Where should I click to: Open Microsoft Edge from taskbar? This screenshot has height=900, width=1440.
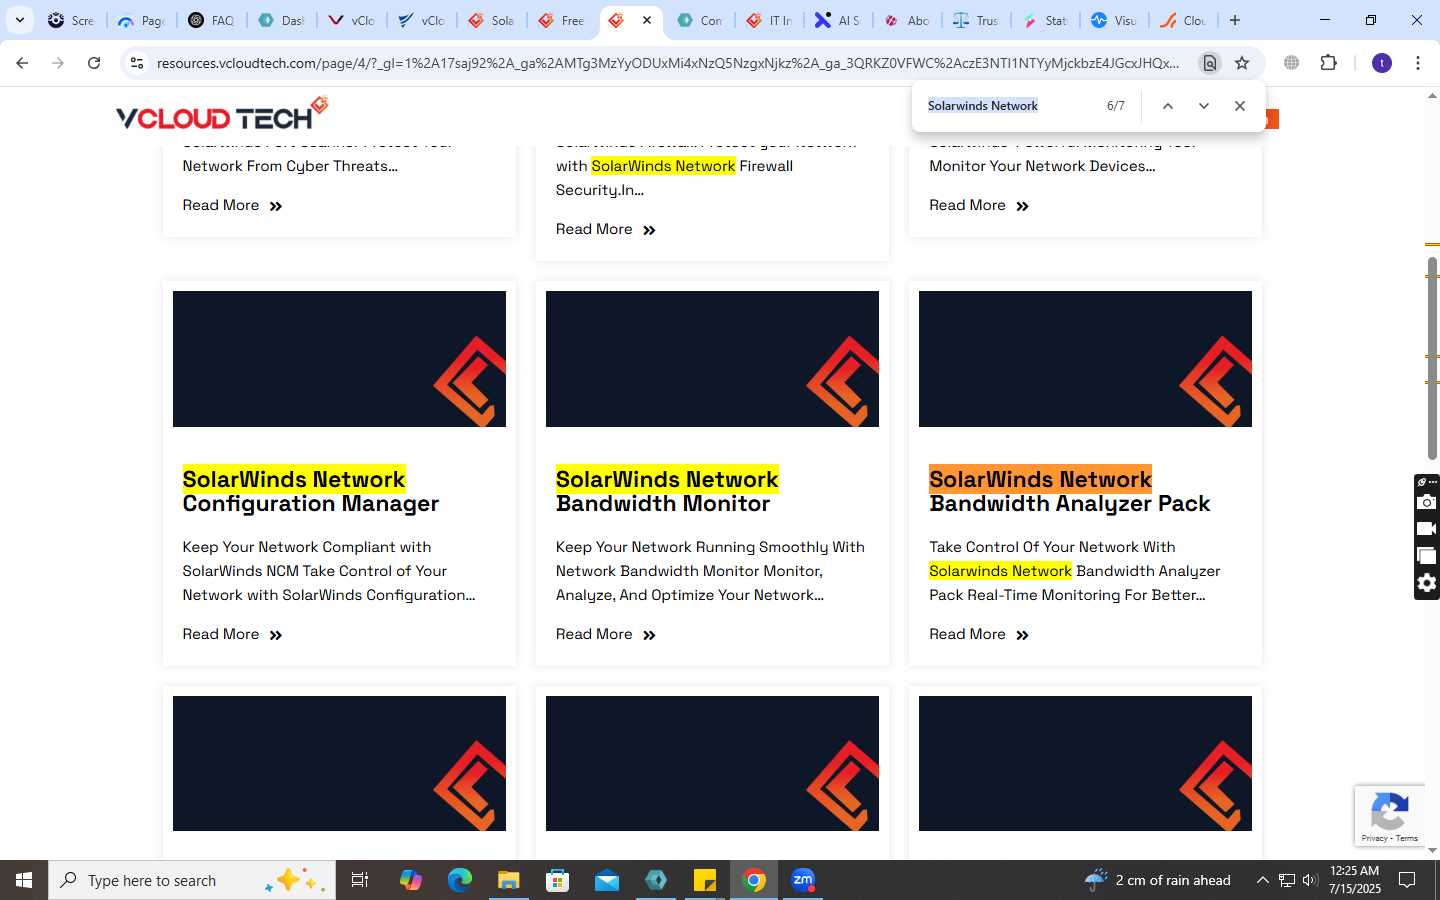click(x=459, y=880)
